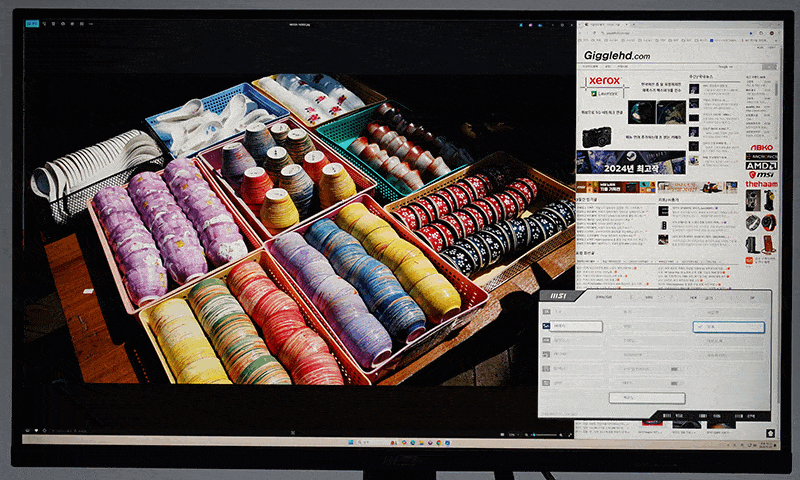The image size is (800, 480).
Task: Select the Gigglehd browser tab
Action: [x=606, y=24]
